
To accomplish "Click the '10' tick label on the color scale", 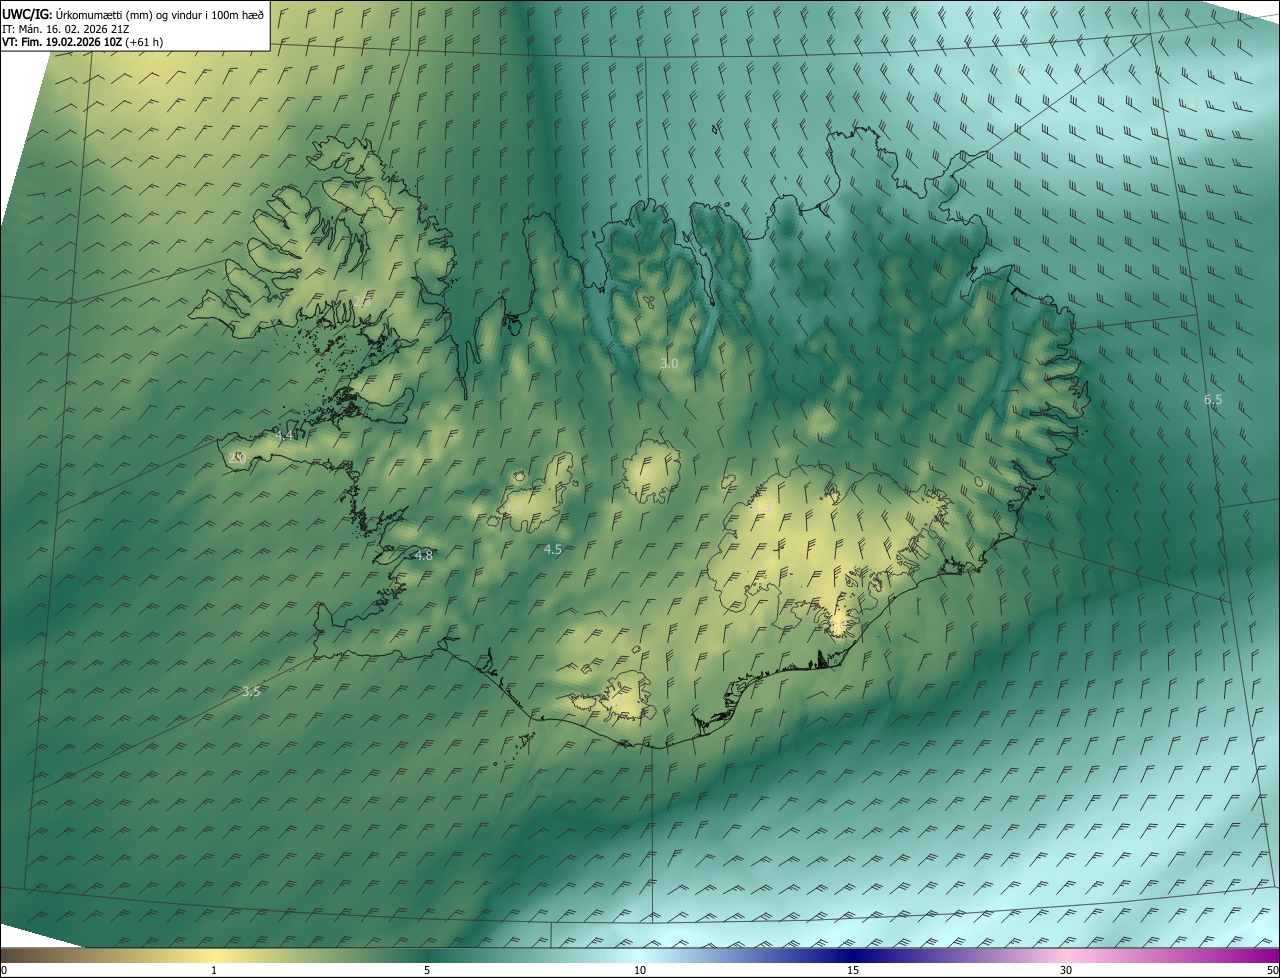I will click(x=640, y=971).
